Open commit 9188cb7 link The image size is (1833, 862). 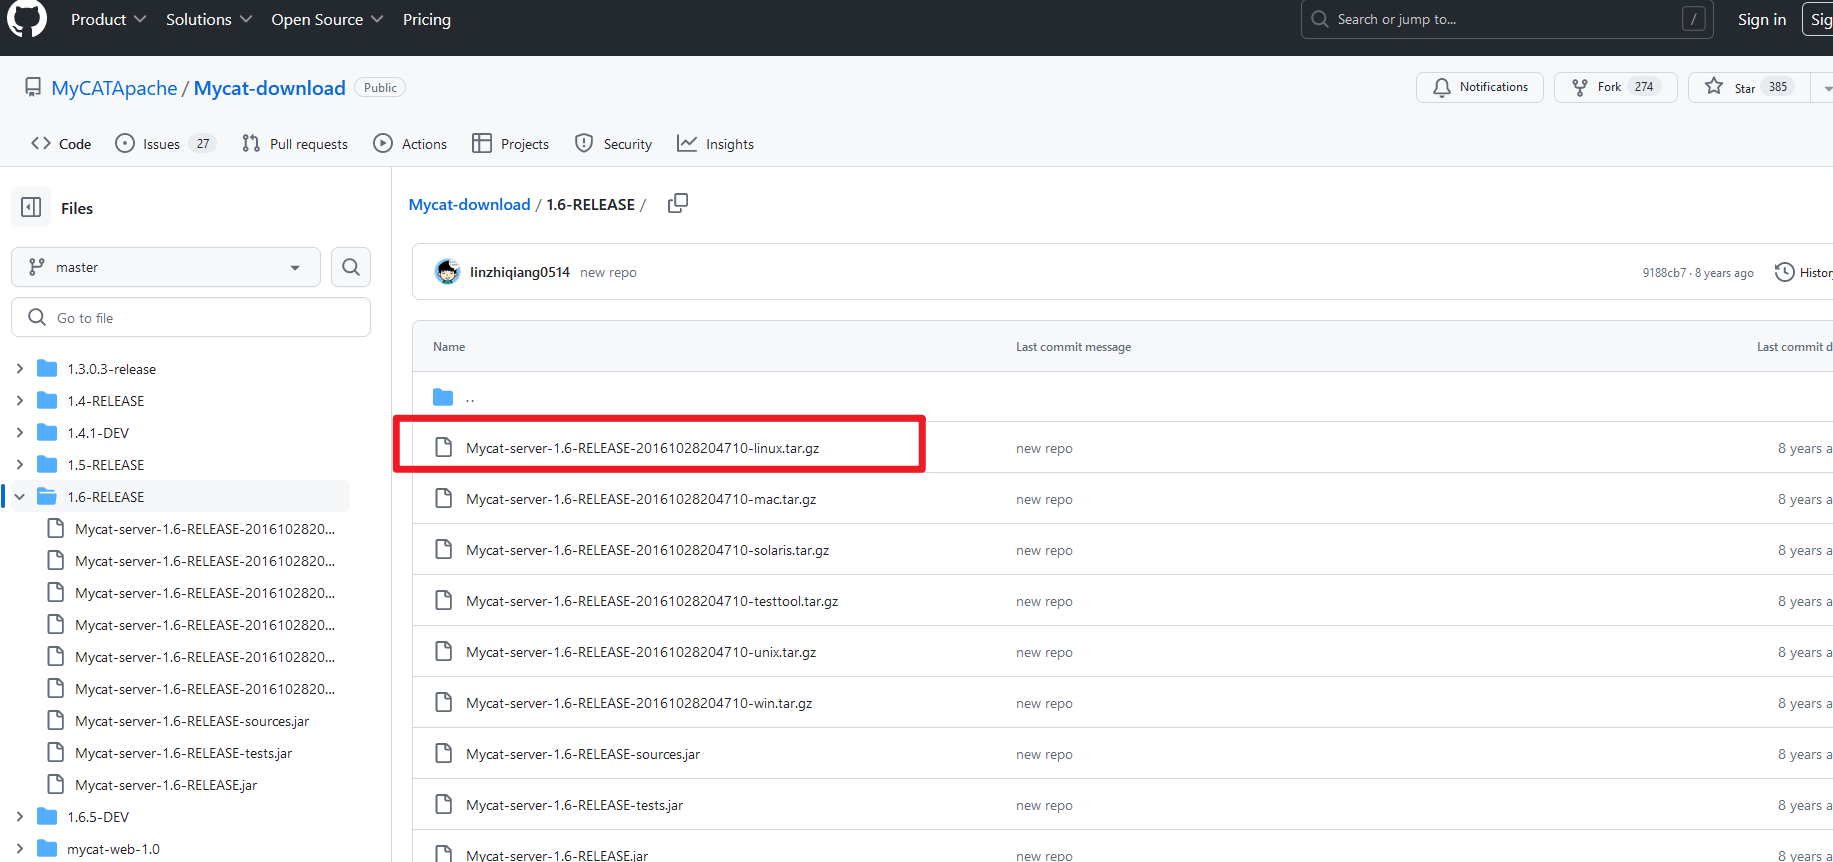point(1664,273)
